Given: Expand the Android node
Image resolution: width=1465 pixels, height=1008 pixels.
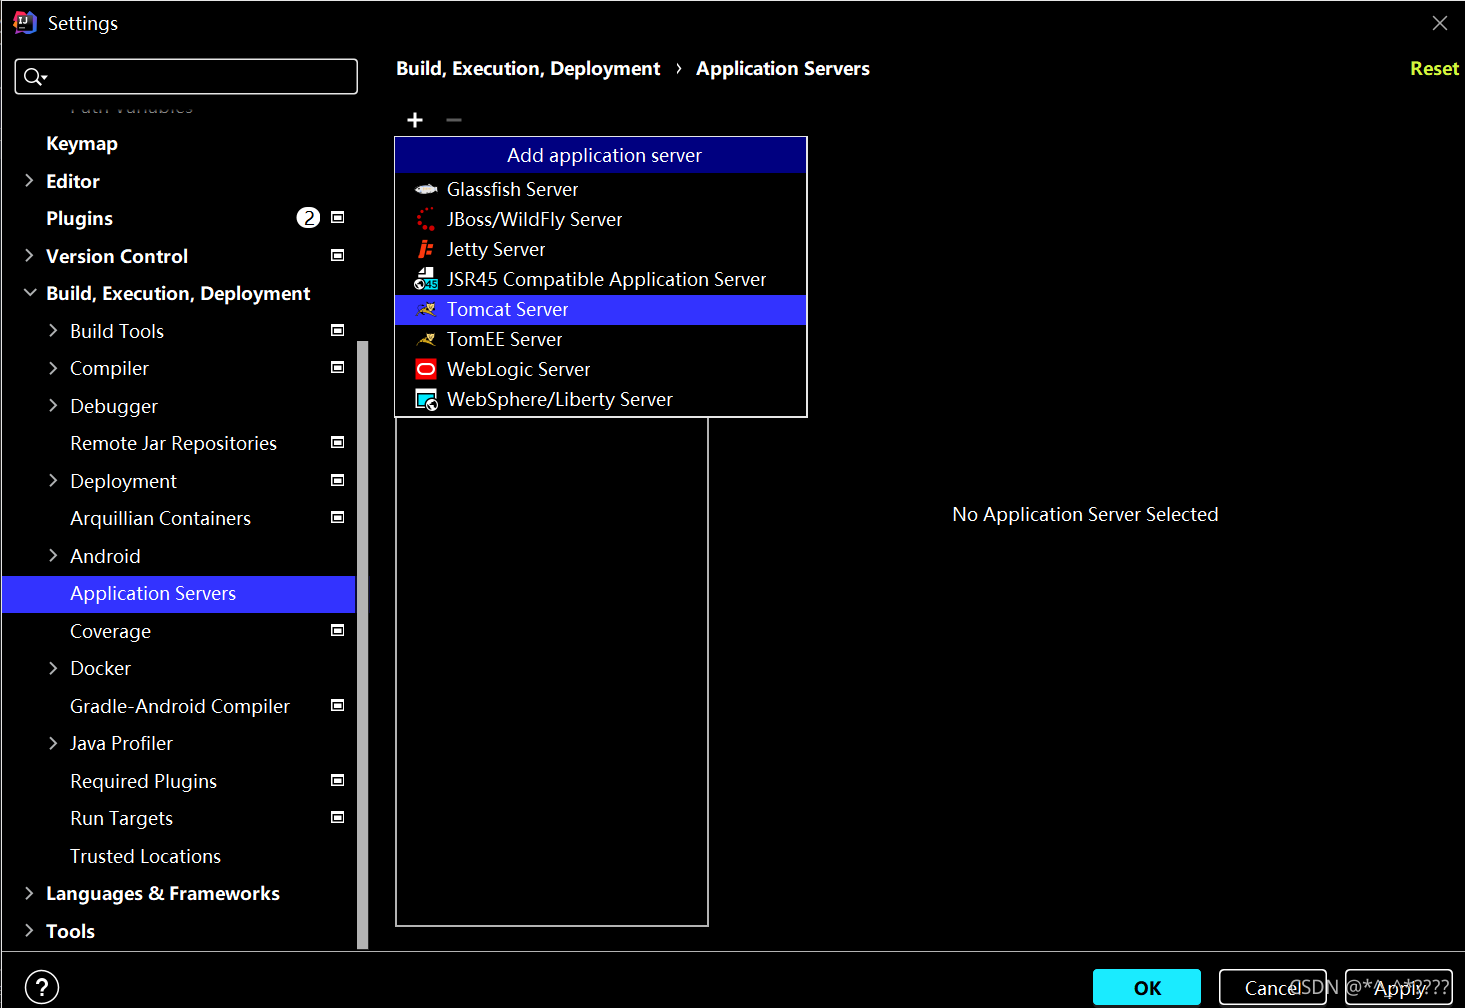Looking at the screenshot, I should (x=53, y=556).
